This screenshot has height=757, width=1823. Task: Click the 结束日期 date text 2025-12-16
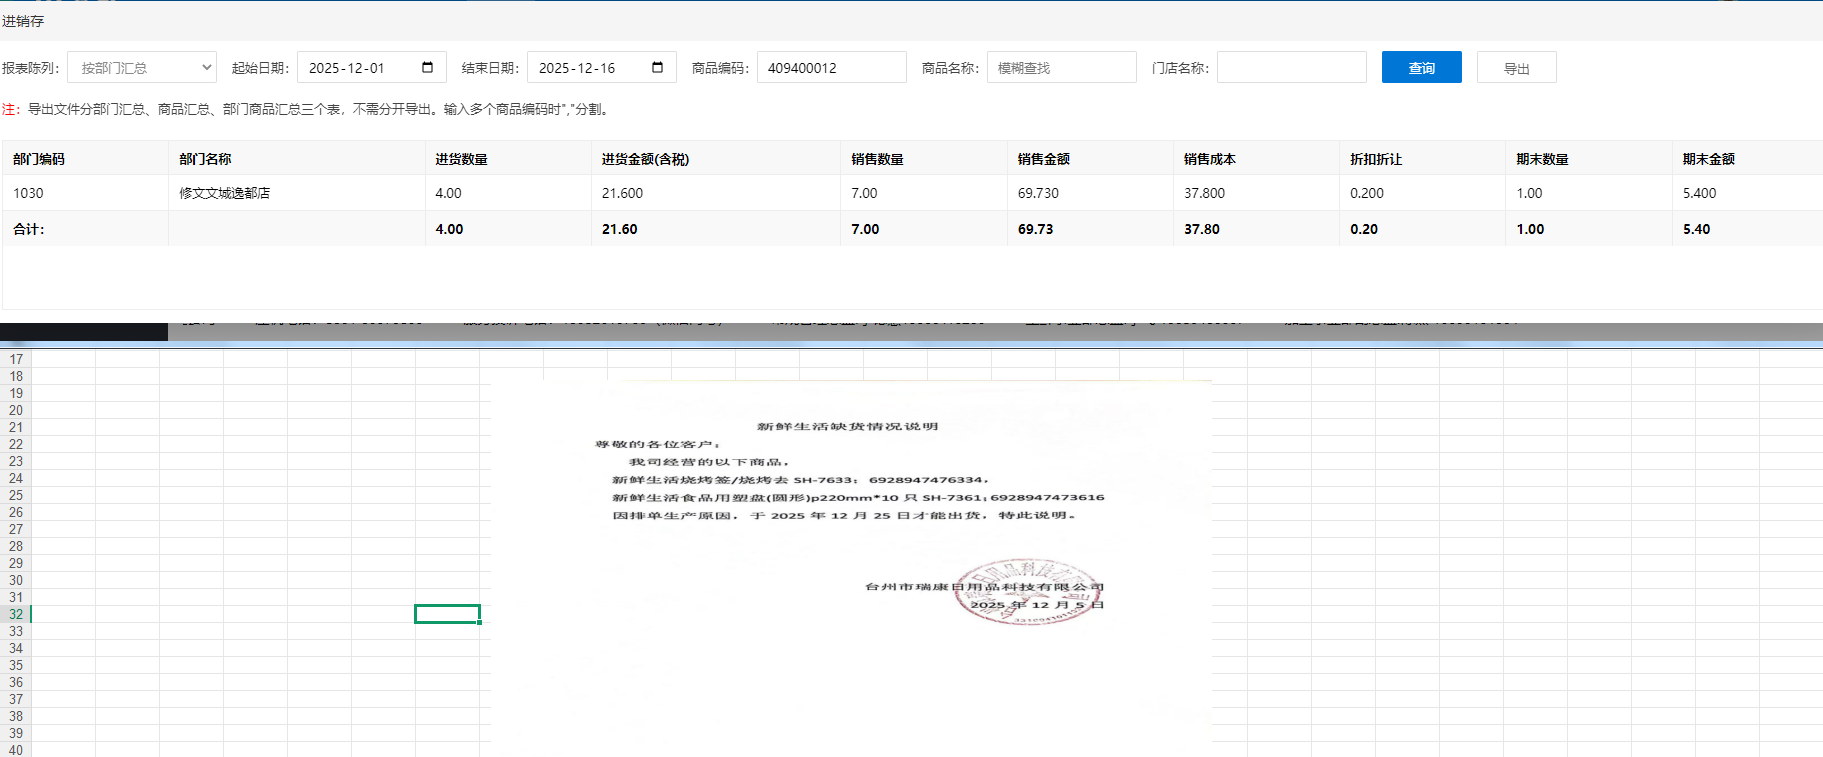click(577, 68)
